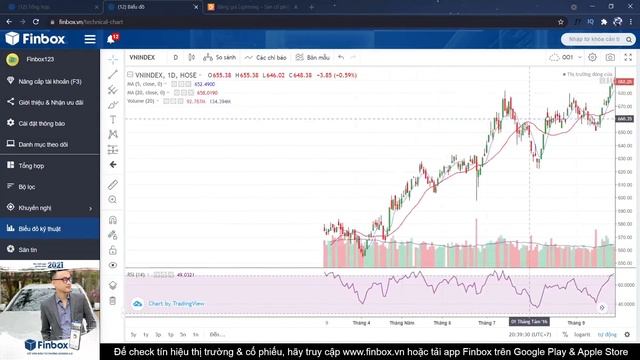Toggle visibility of MA (5, close, 0)
This screenshot has height=360, width=640.
pyautogui.click(x=174, y=84)
